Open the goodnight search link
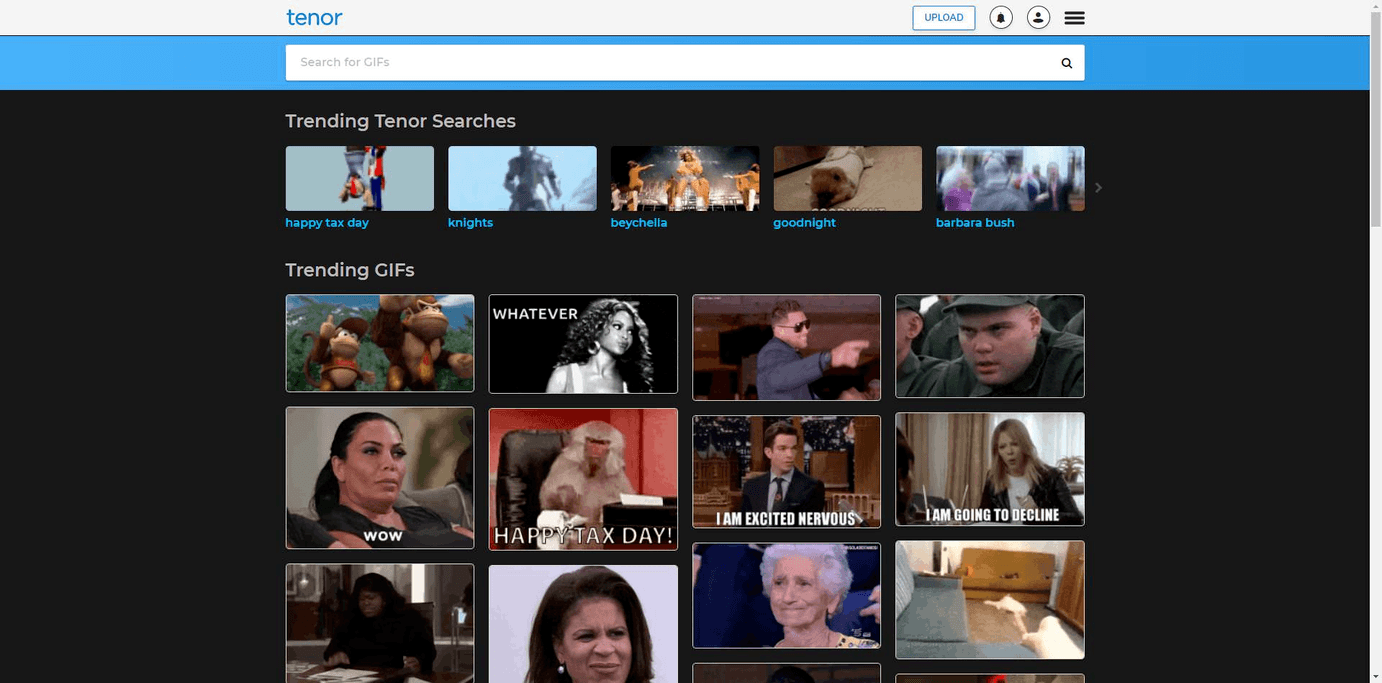The width and height of the screenshot is (1382, 683). pyautogui.click(x=804, y=223)
